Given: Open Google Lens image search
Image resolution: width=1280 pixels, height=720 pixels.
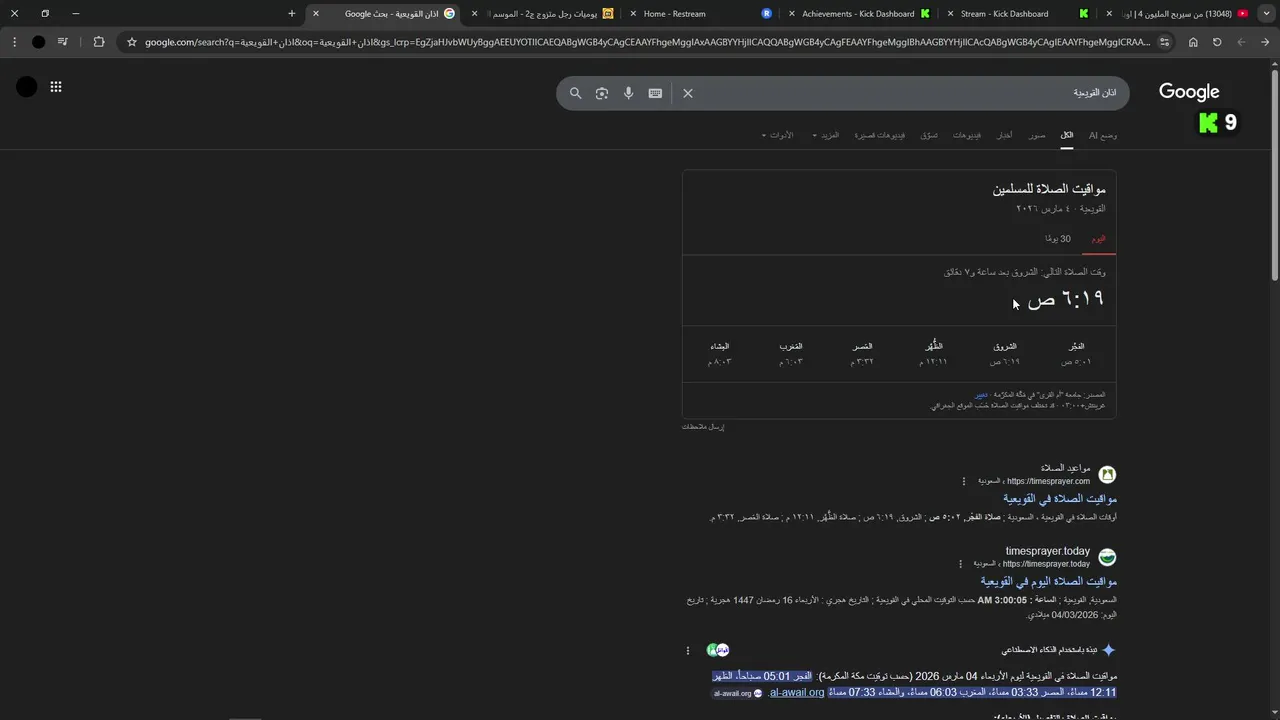Looking at the screenshot, I should coord(601,93).
